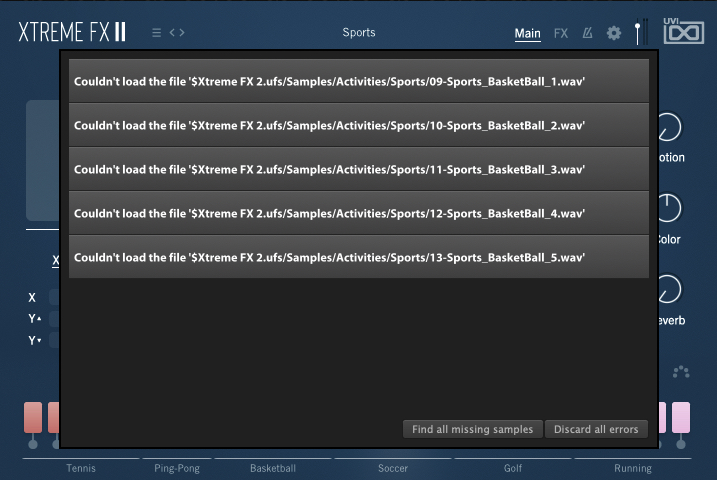Click the Y up axis label
717x480 pixels.
click(35, 319)
